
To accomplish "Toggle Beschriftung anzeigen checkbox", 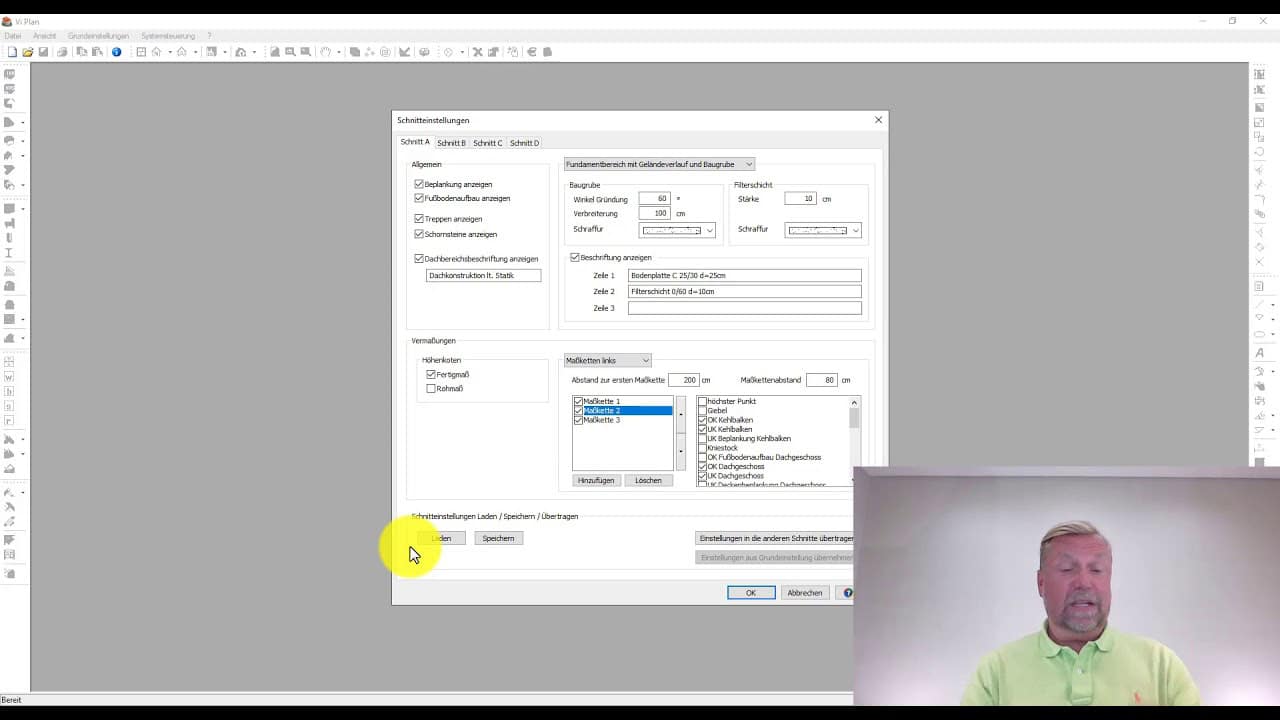I will coord(575,257).
